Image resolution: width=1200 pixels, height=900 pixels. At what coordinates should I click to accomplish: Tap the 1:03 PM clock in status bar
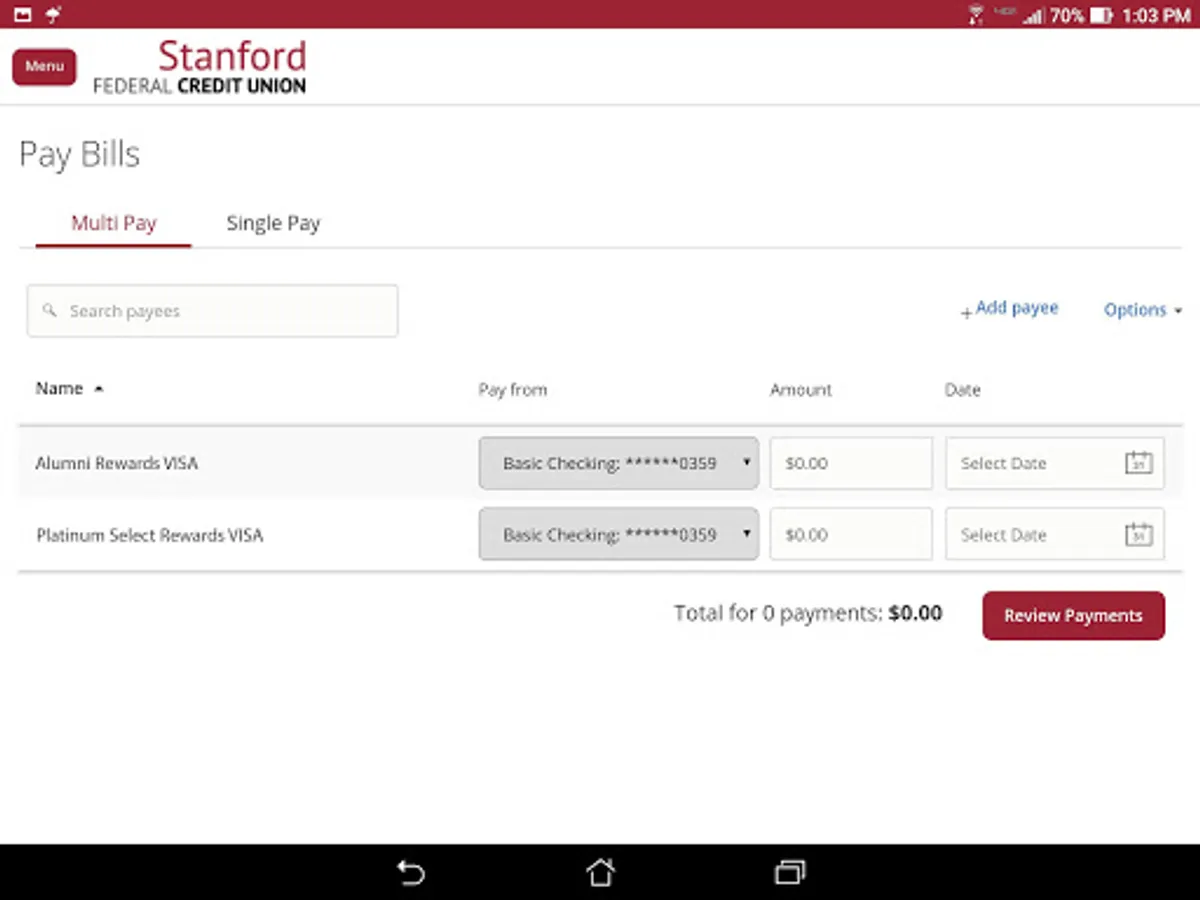tap(1157, 15)
